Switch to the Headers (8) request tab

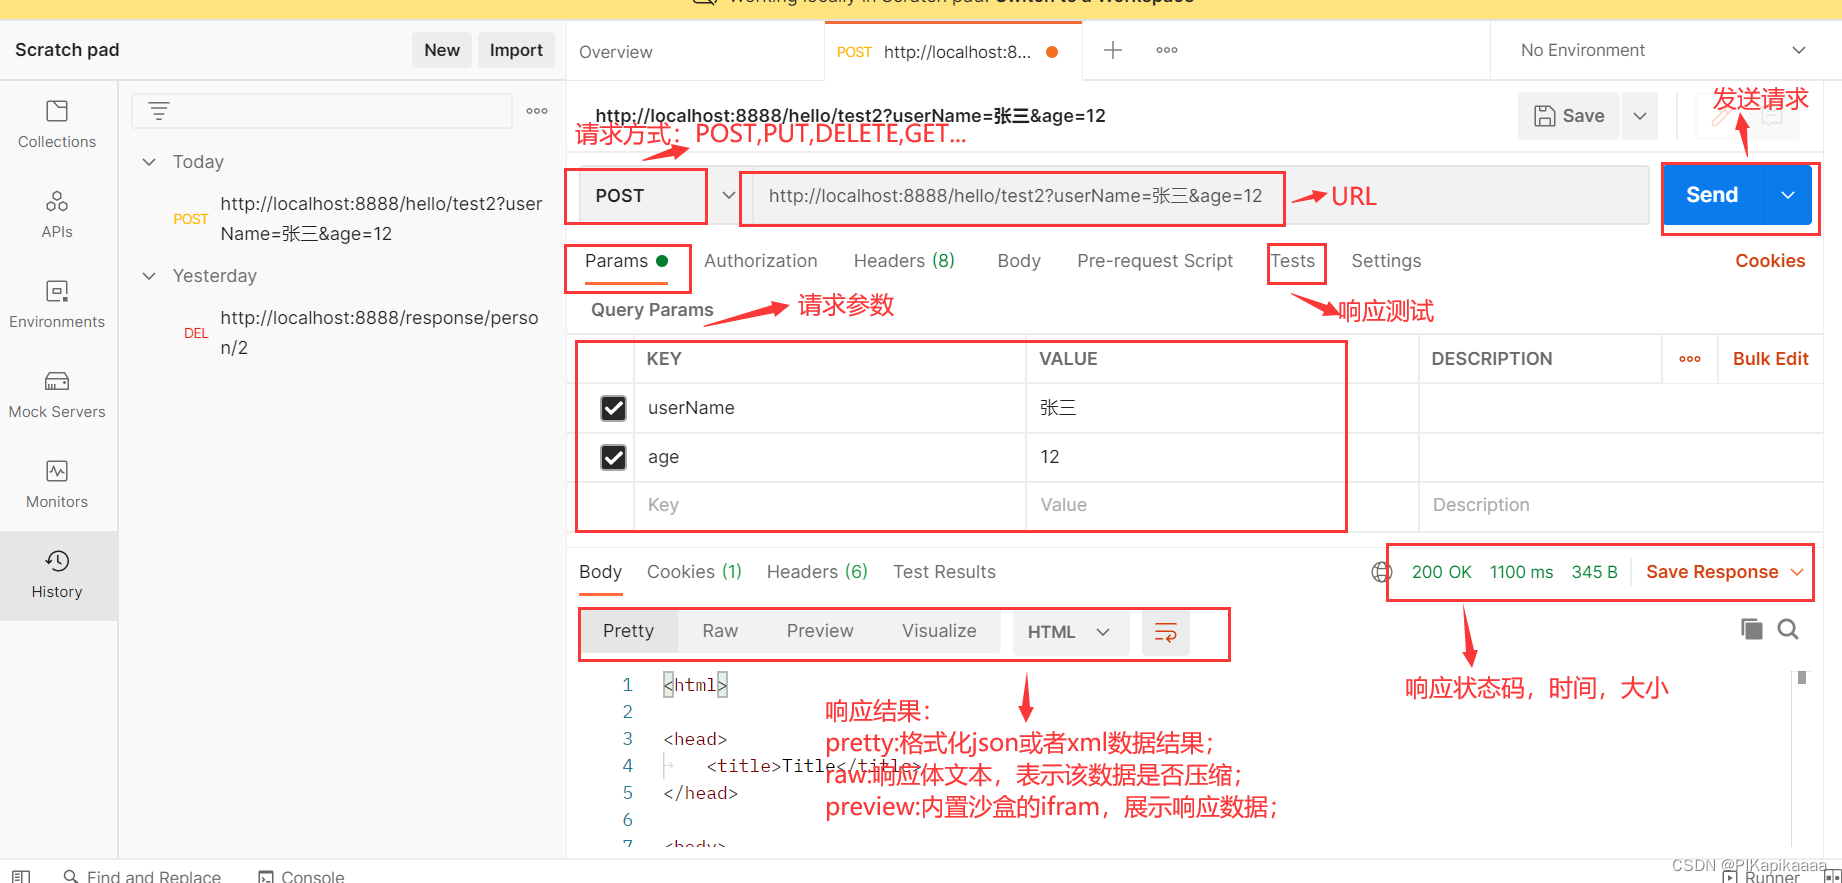coord(904,261)
